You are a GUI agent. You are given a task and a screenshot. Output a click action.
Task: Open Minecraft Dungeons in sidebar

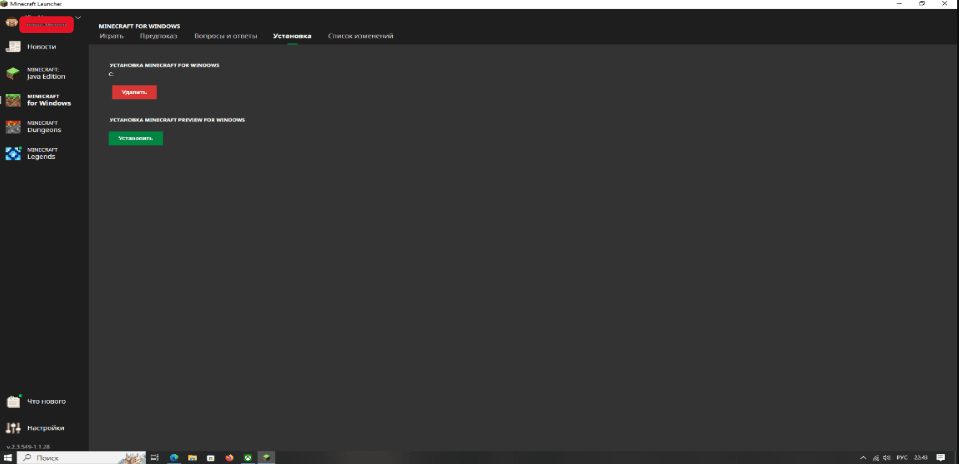[44, 127]
